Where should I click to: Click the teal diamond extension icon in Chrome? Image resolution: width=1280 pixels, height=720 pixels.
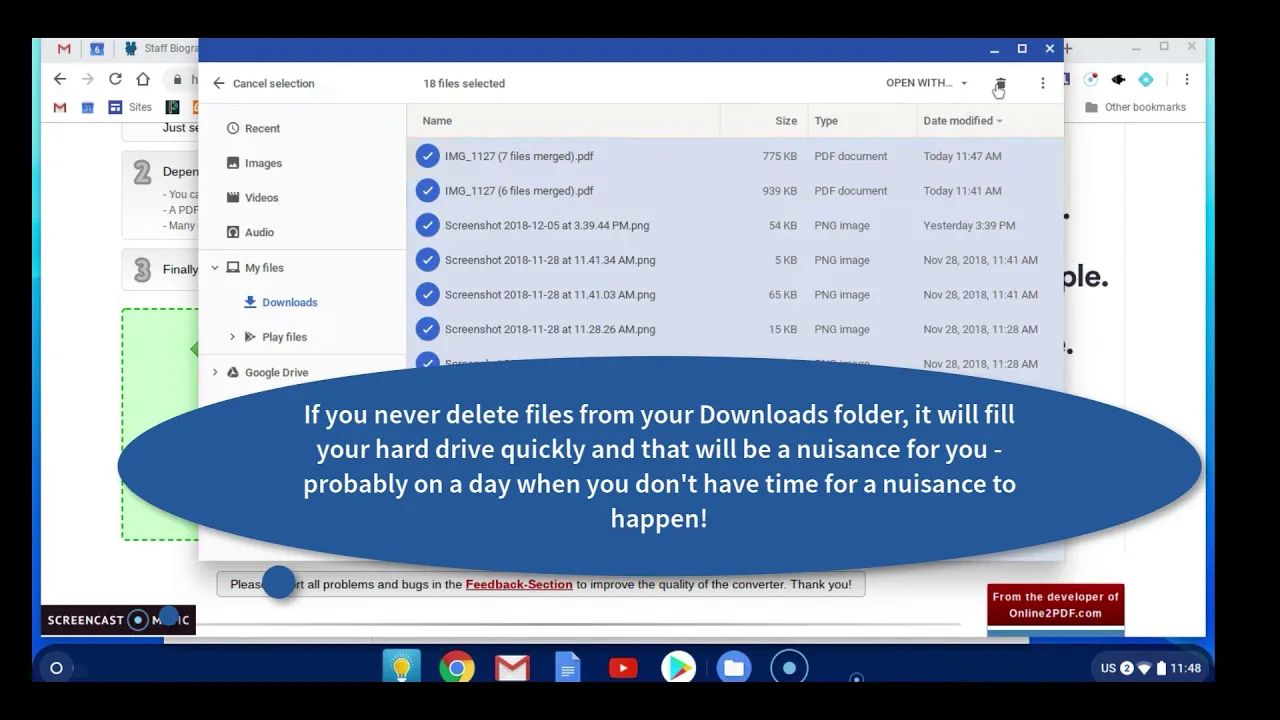pos(1146,79)
